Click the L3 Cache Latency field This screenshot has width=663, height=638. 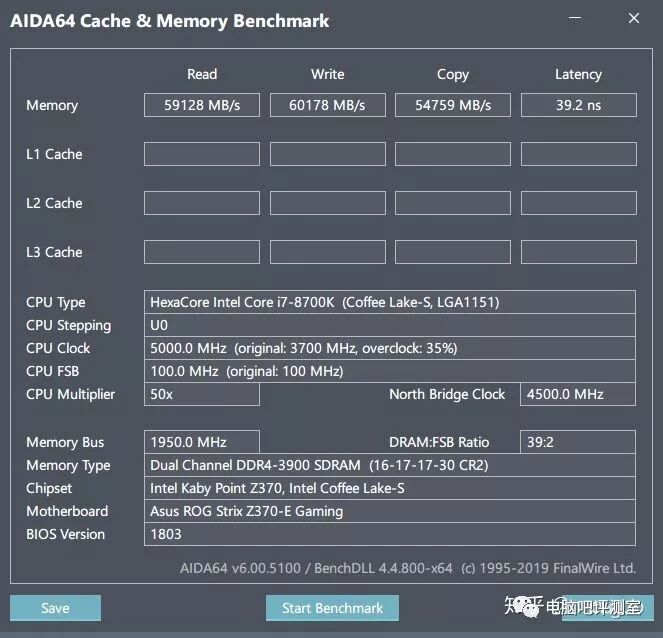578,252
